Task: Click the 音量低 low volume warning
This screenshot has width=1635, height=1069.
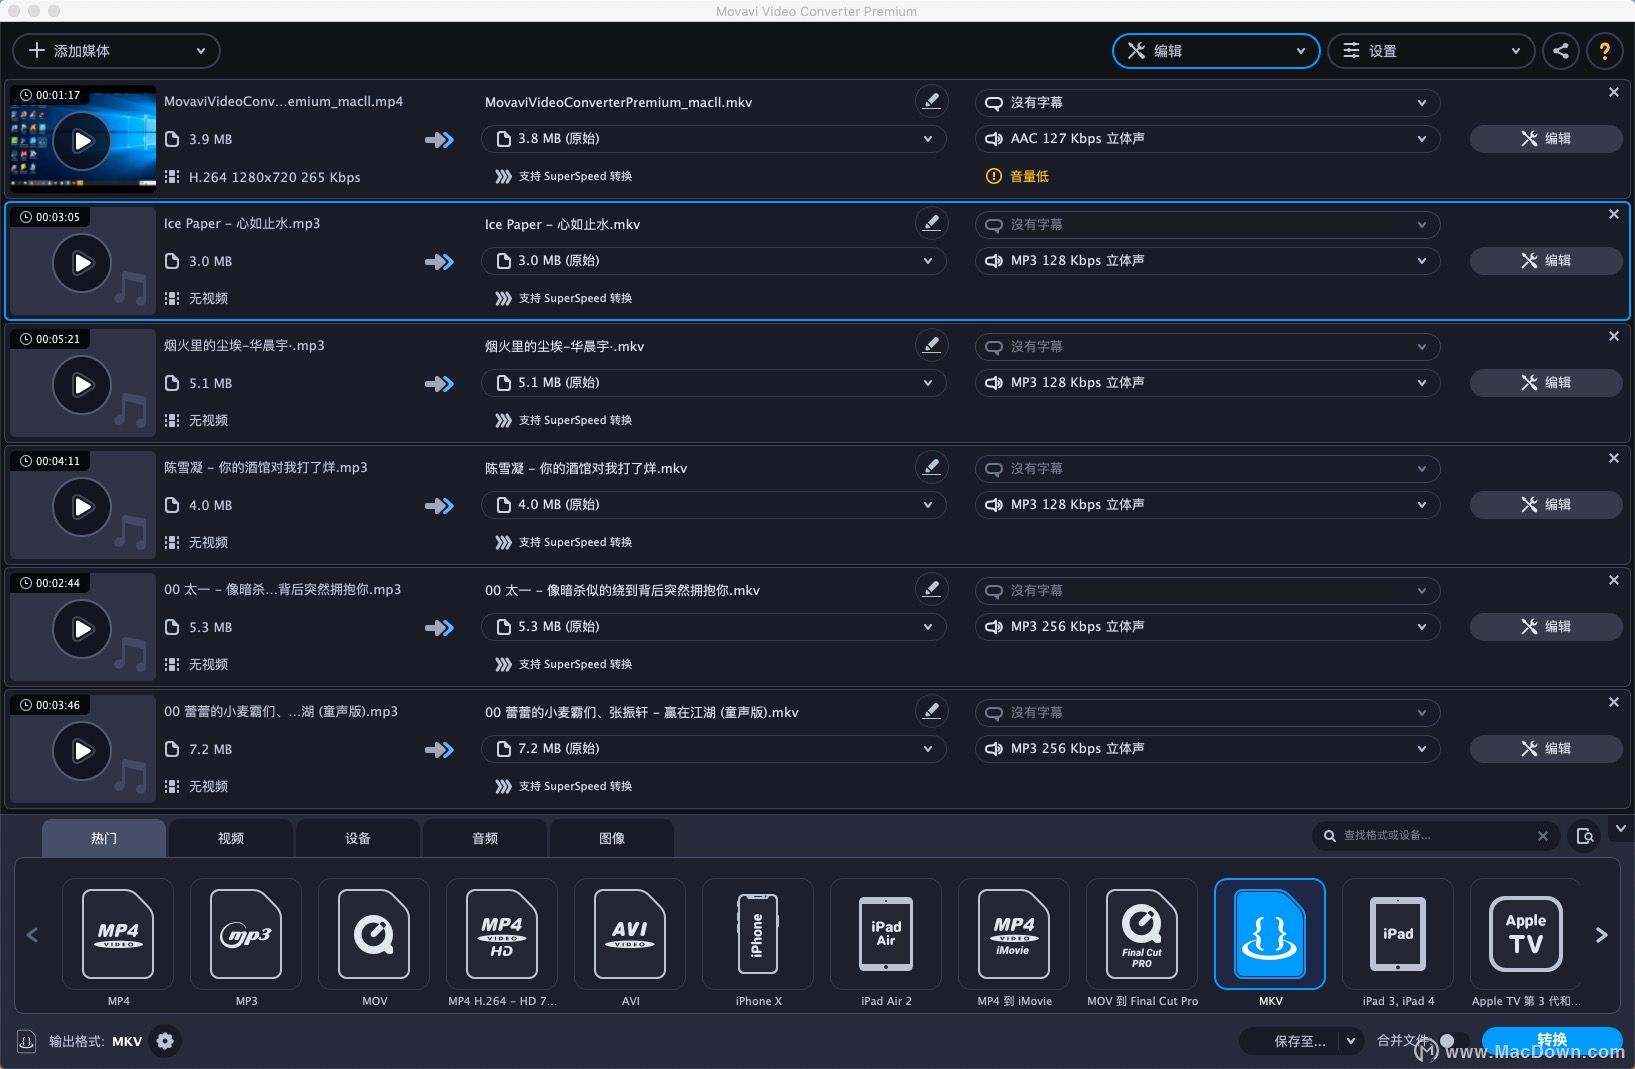Action: (x=1018, y=176)
